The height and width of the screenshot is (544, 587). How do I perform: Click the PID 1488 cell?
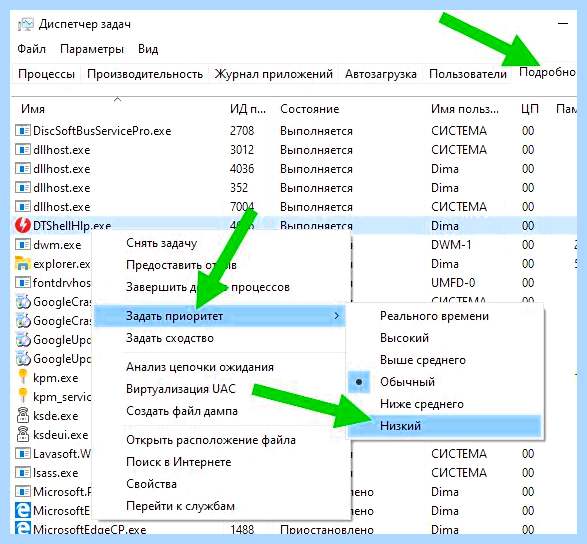(x=242, y=529)
